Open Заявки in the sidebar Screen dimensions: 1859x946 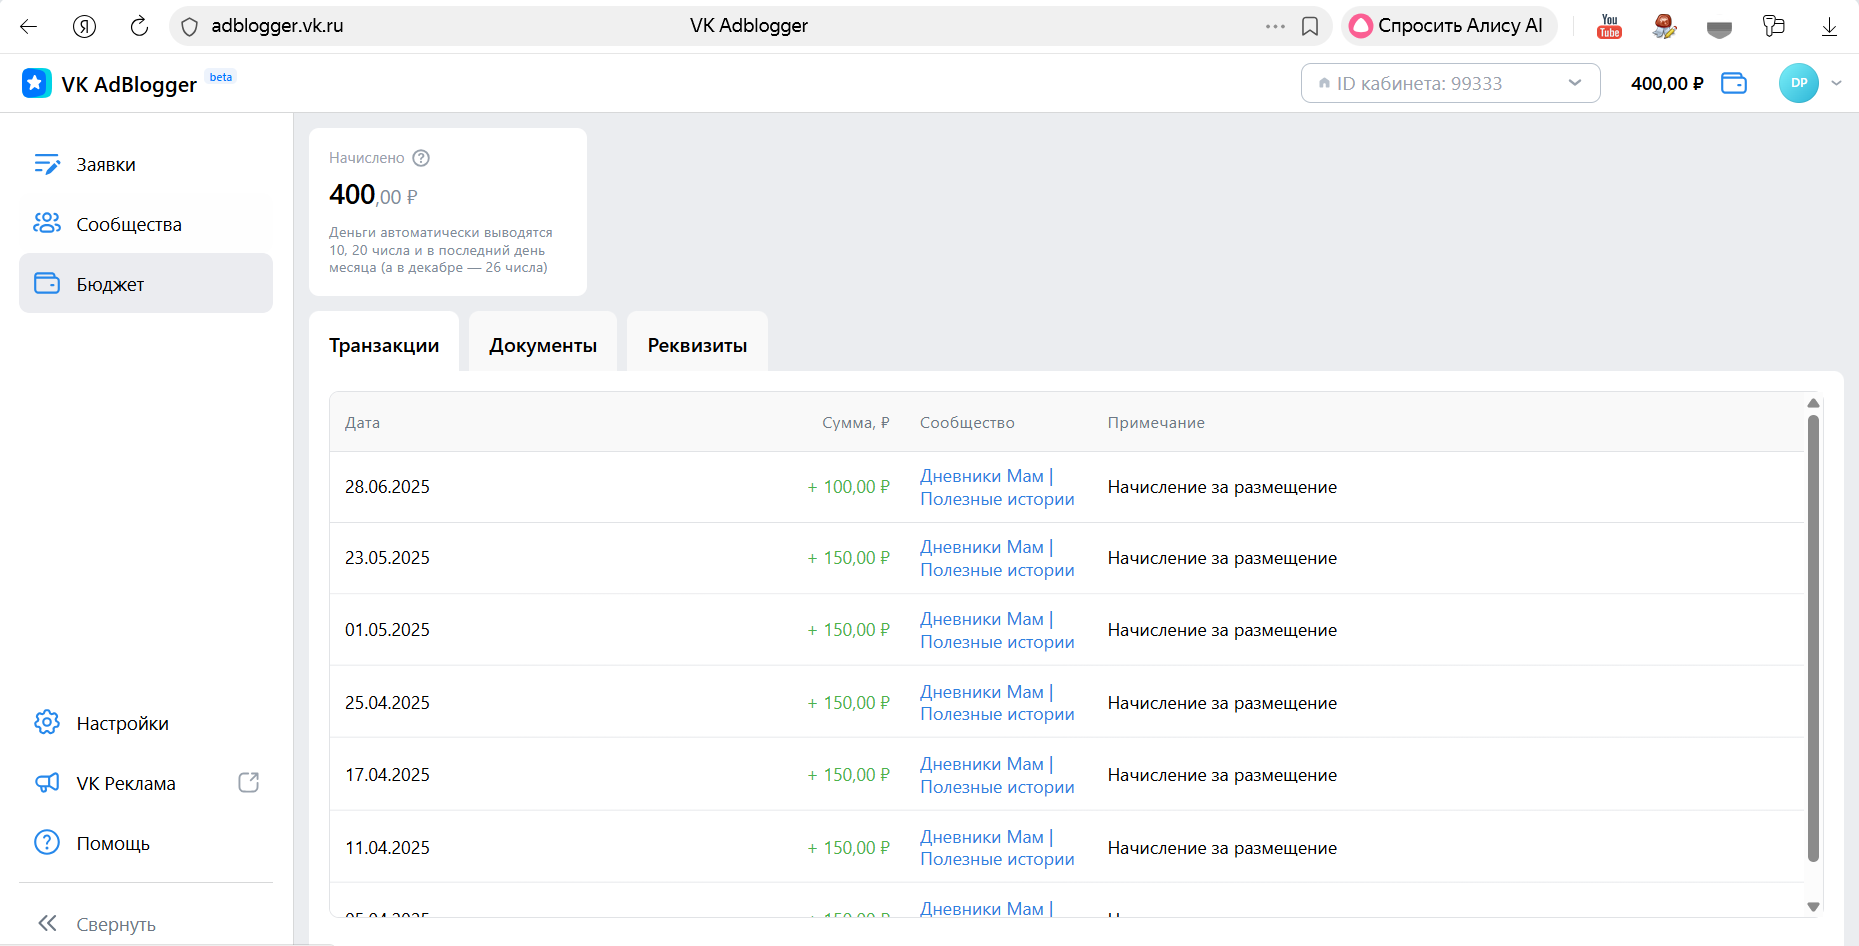106,165
